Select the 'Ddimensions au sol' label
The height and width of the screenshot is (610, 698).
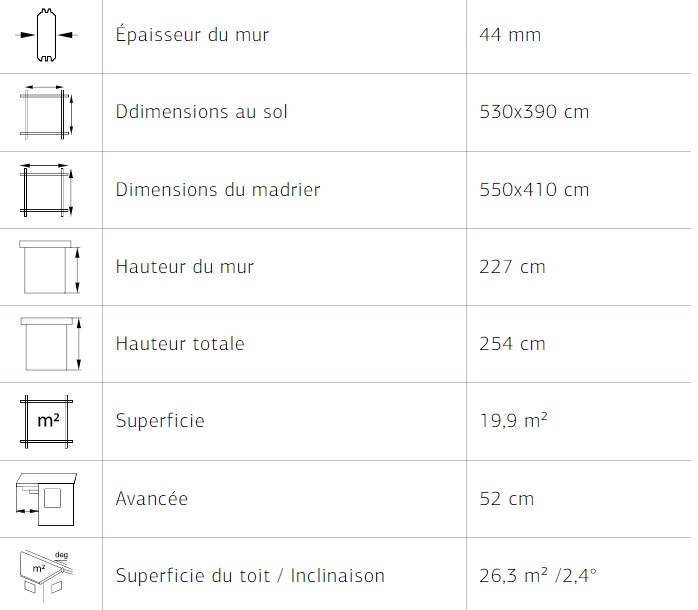(x=202, y=111)
